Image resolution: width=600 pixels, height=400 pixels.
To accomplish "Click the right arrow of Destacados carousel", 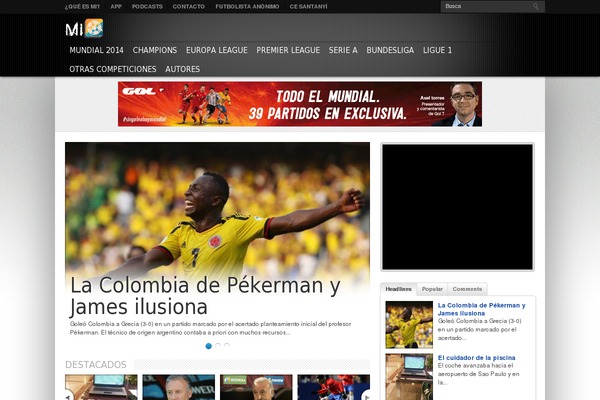I will (x=366, y=396).
